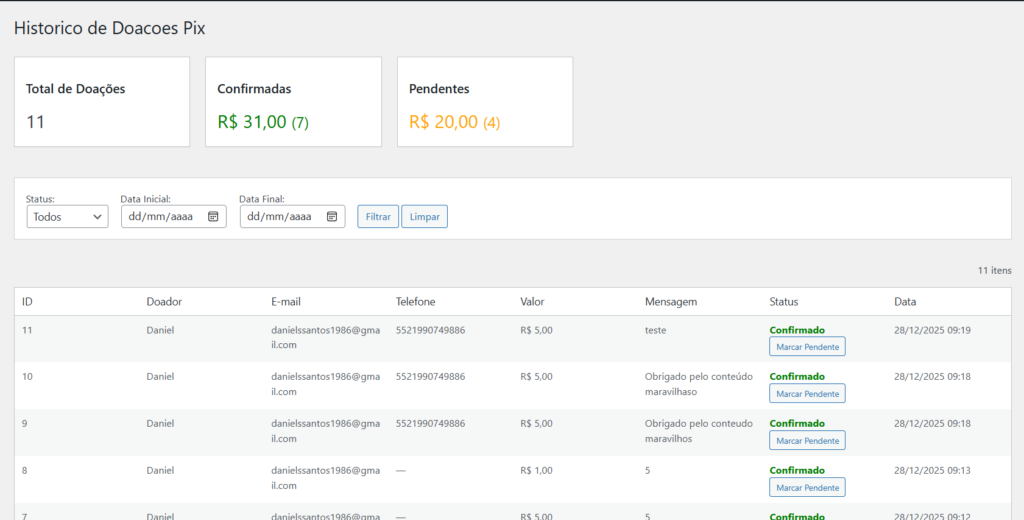This screenshot has height=520, width=1024.
Task: Click Marcar Pendente for donation ID 8
Action: pyautogui.click(x=807, y=487)
